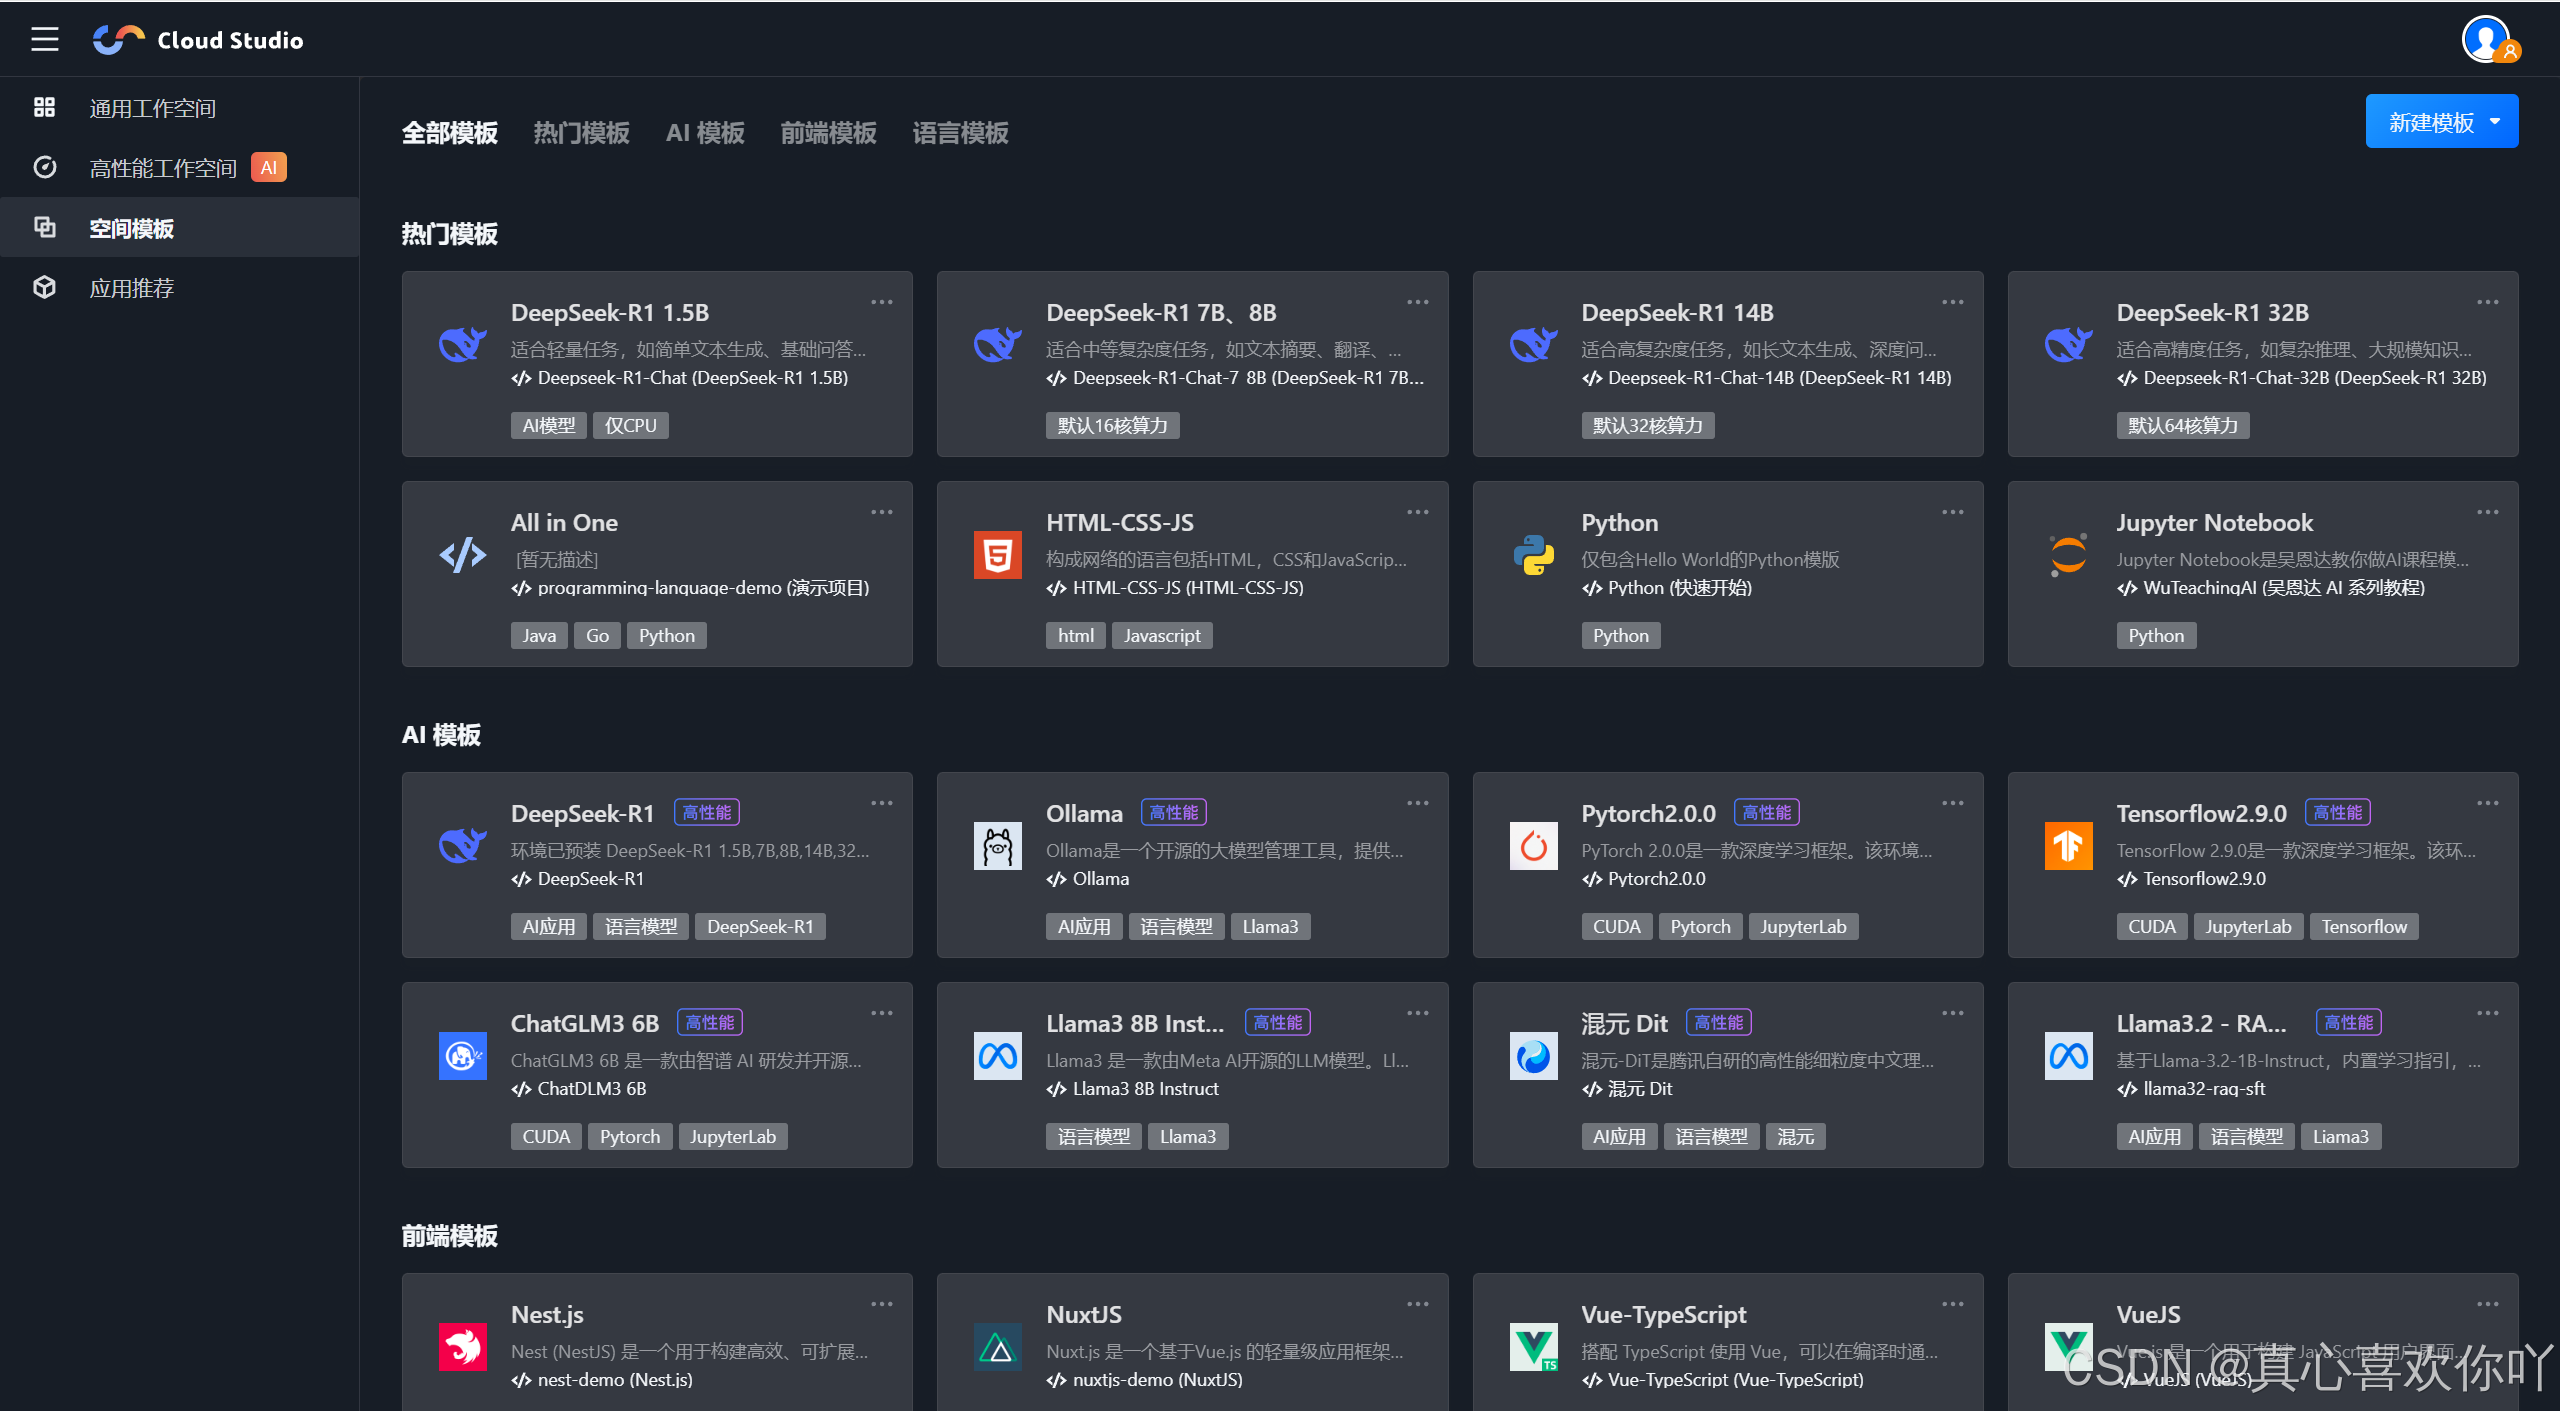Toggle the hamburger menu icon
The width and height of the screenshot is (2560, 1411).
[44, 40]
